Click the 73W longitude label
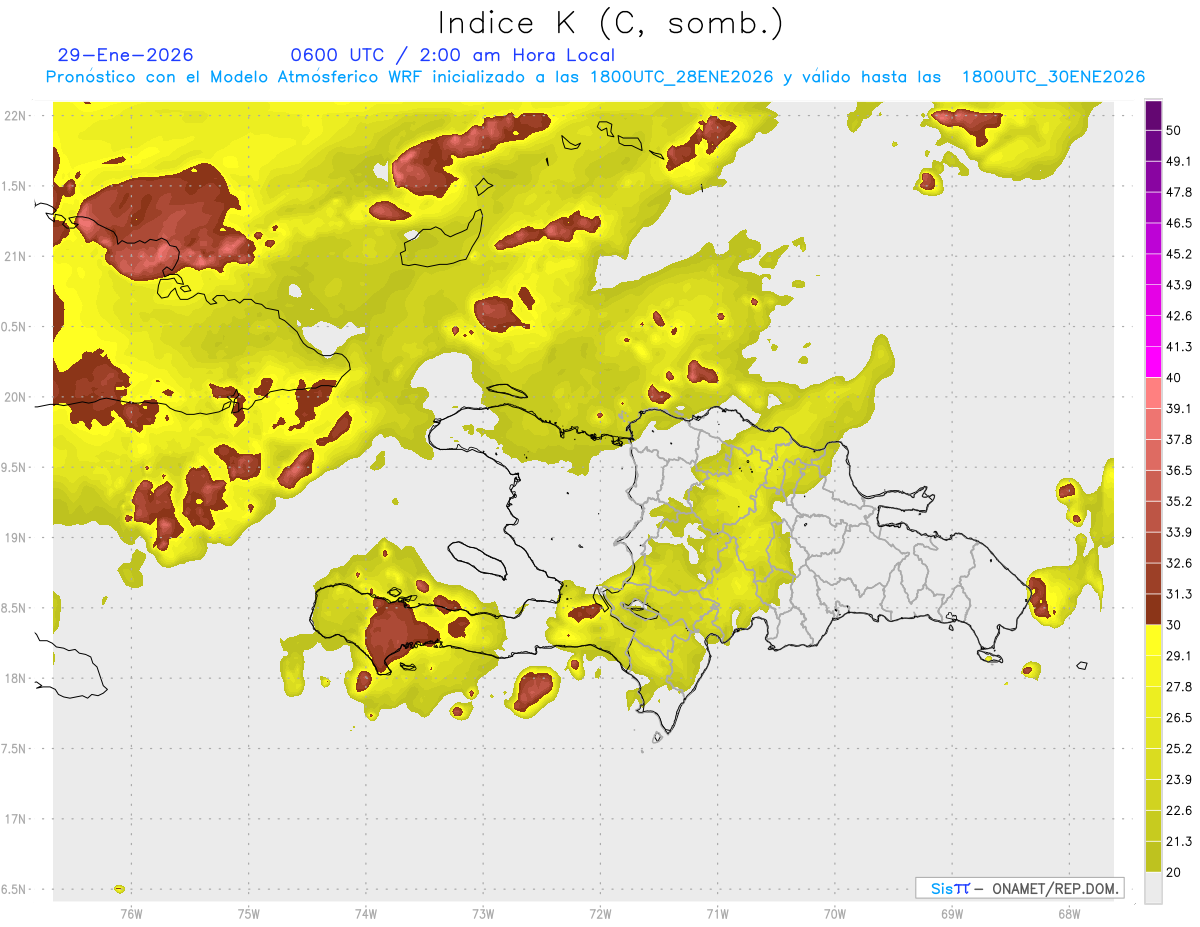This screenshot has height=927, width=1200. pos(483,913)
